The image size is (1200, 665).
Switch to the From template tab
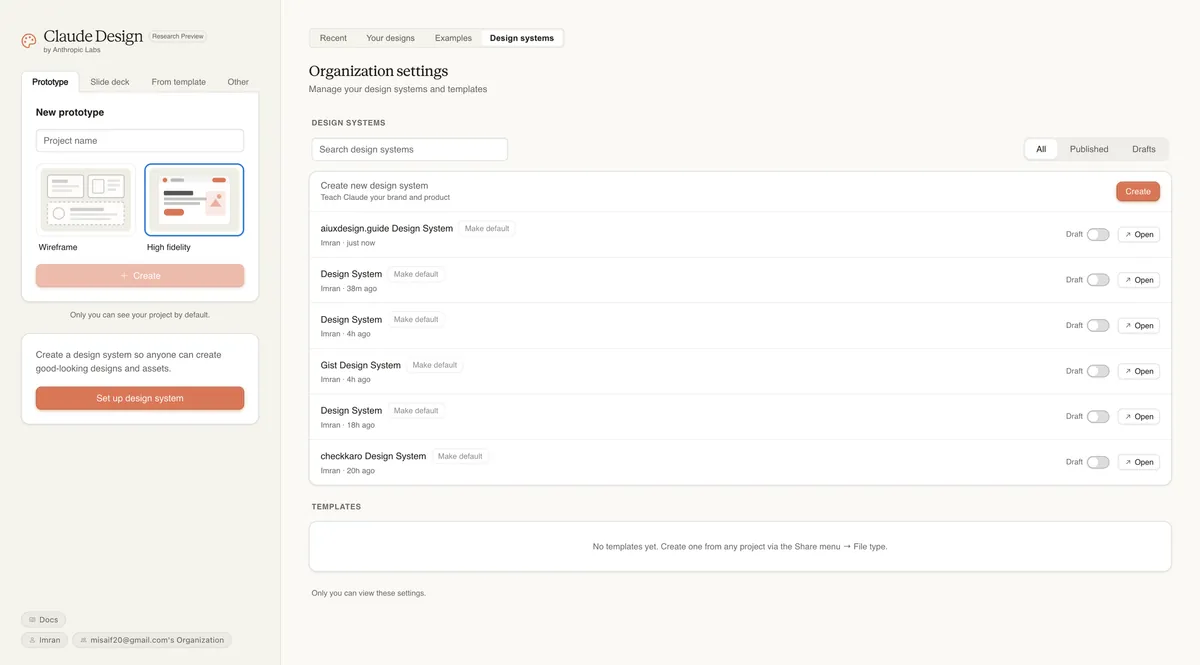point(178,82)
